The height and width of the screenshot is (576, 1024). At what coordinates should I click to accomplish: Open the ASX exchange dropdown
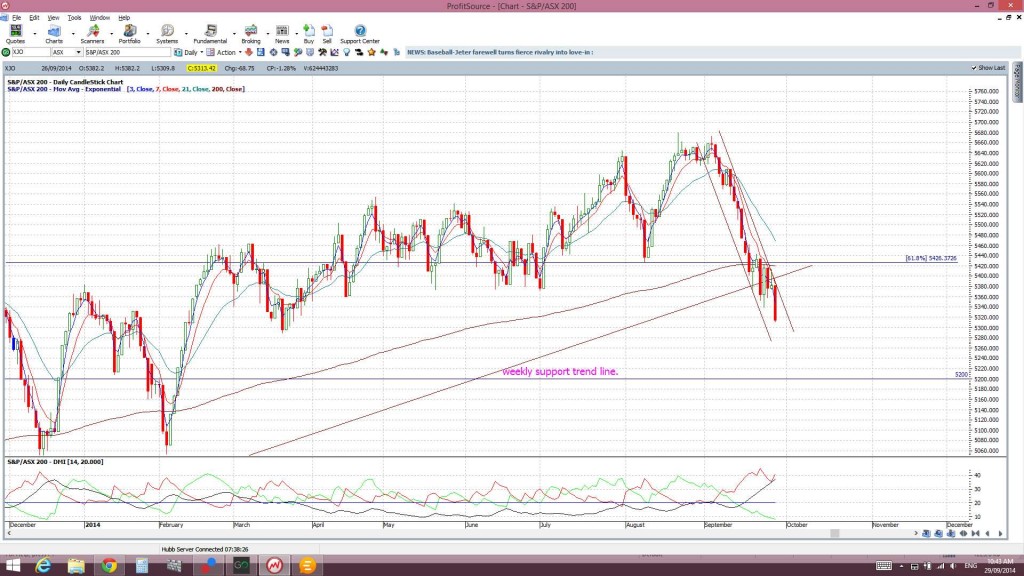pos(78,52)
